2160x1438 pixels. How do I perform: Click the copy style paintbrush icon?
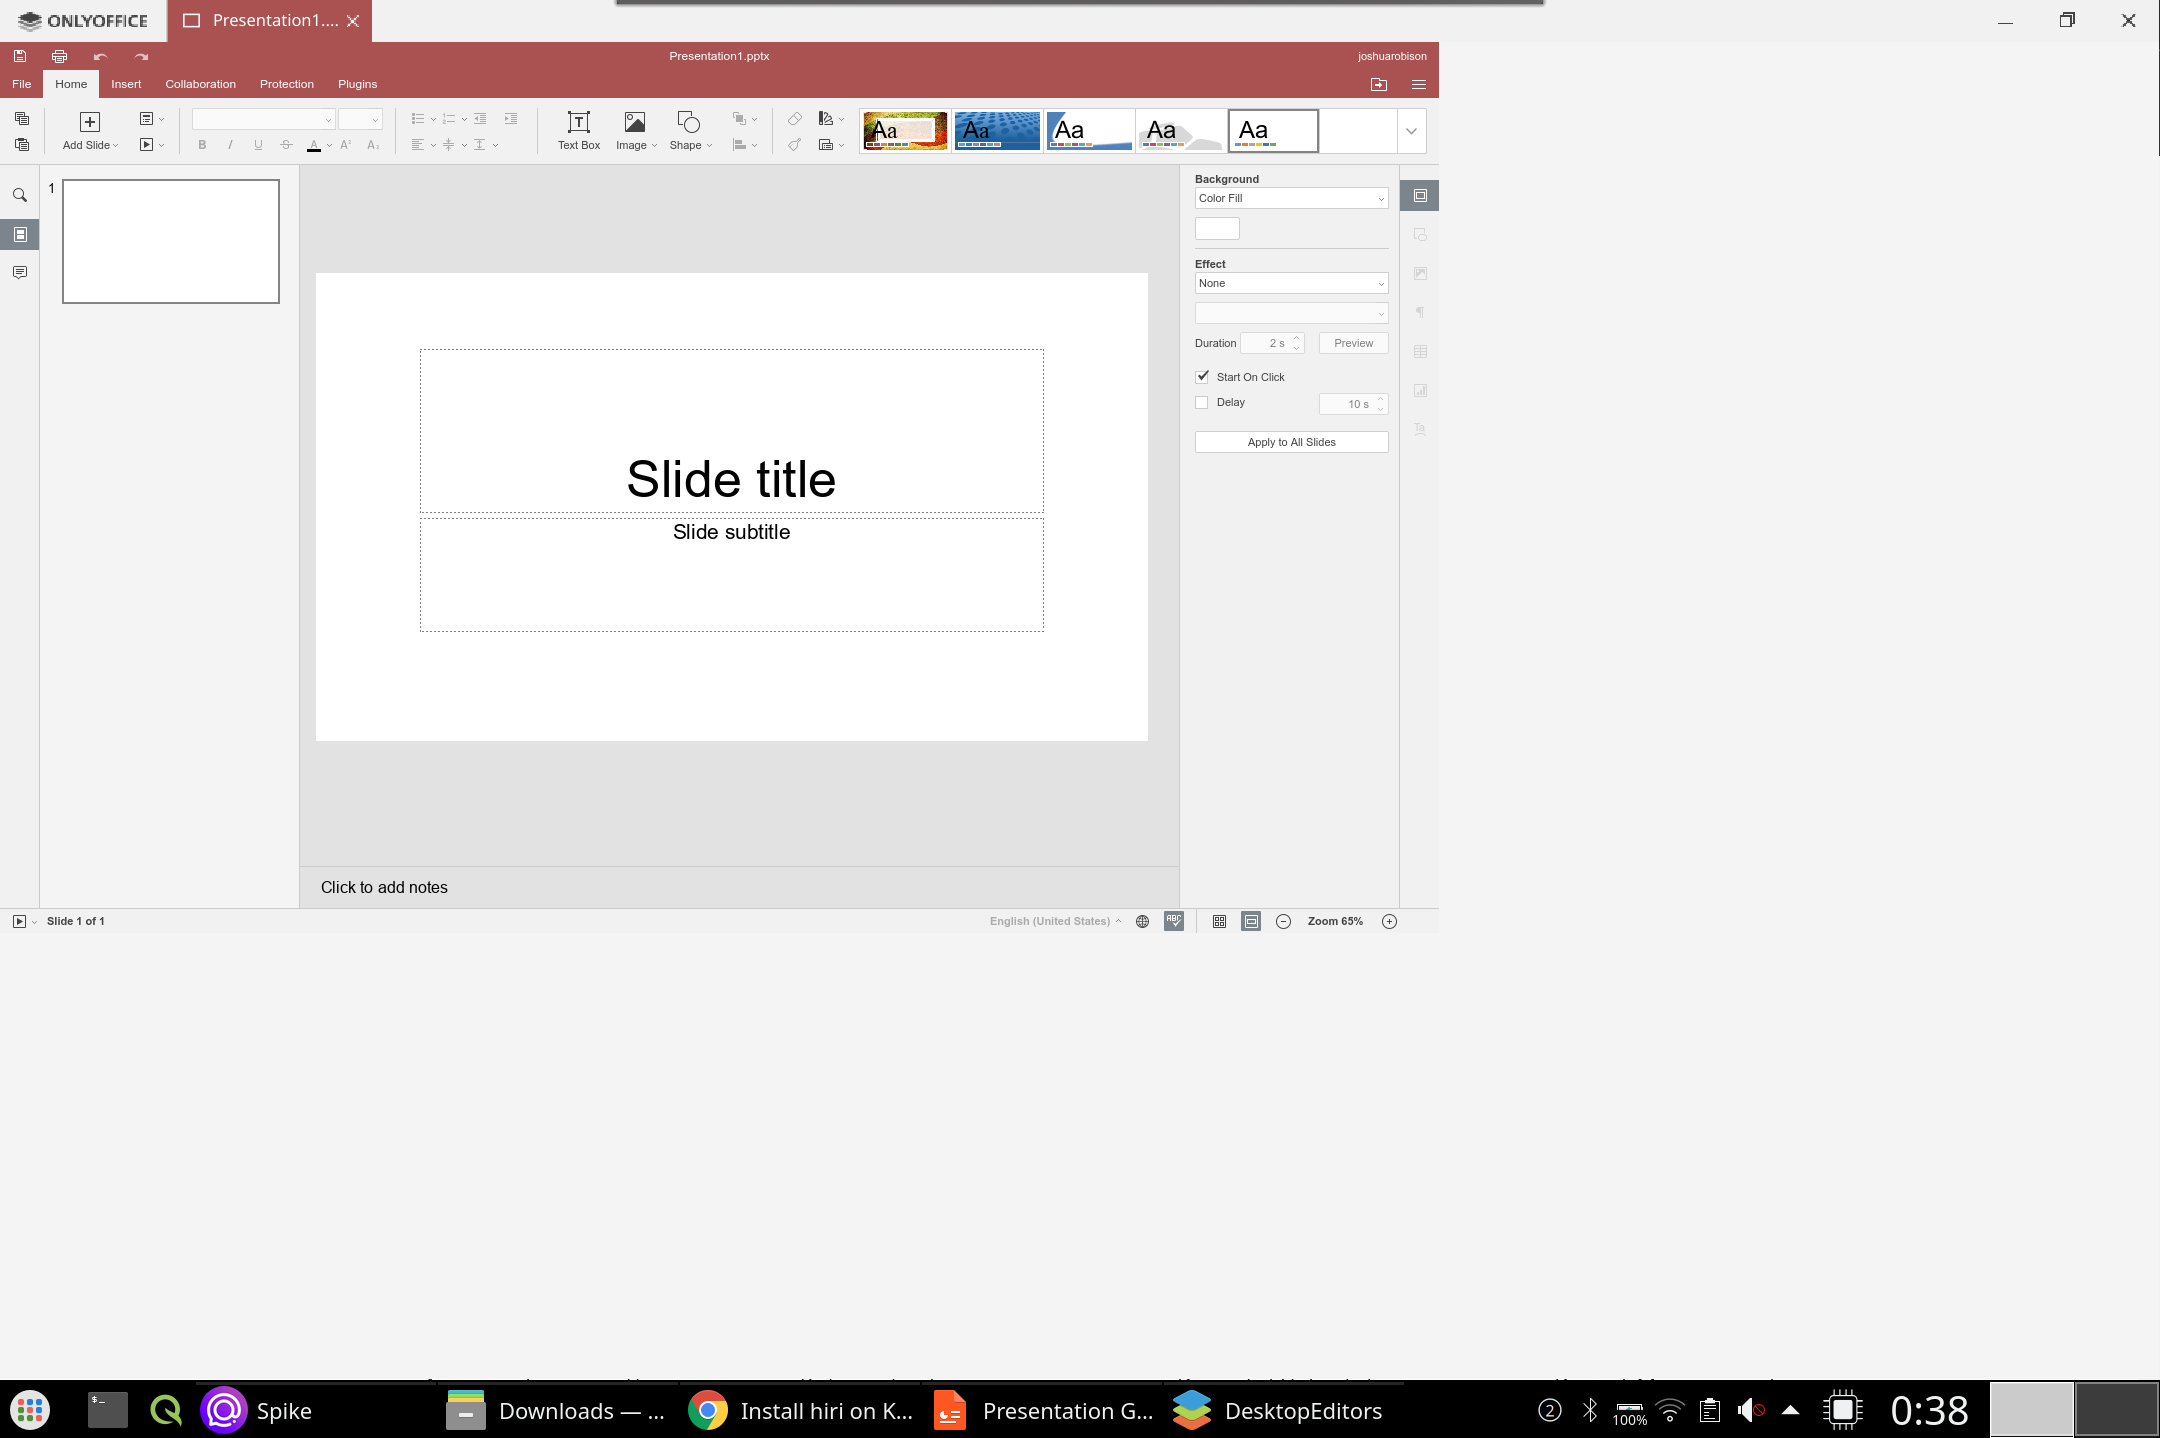point(794,145)
